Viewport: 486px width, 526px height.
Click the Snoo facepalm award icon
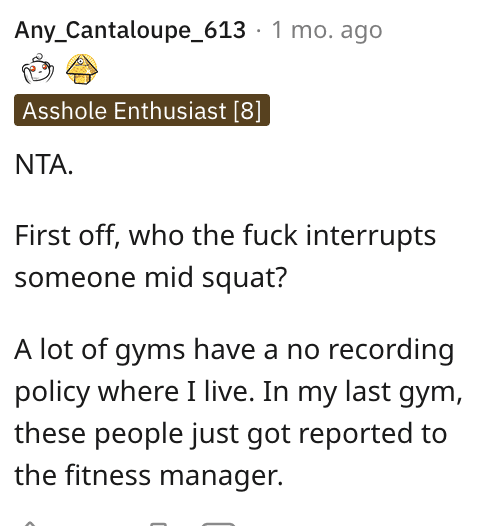click(38, 69)
